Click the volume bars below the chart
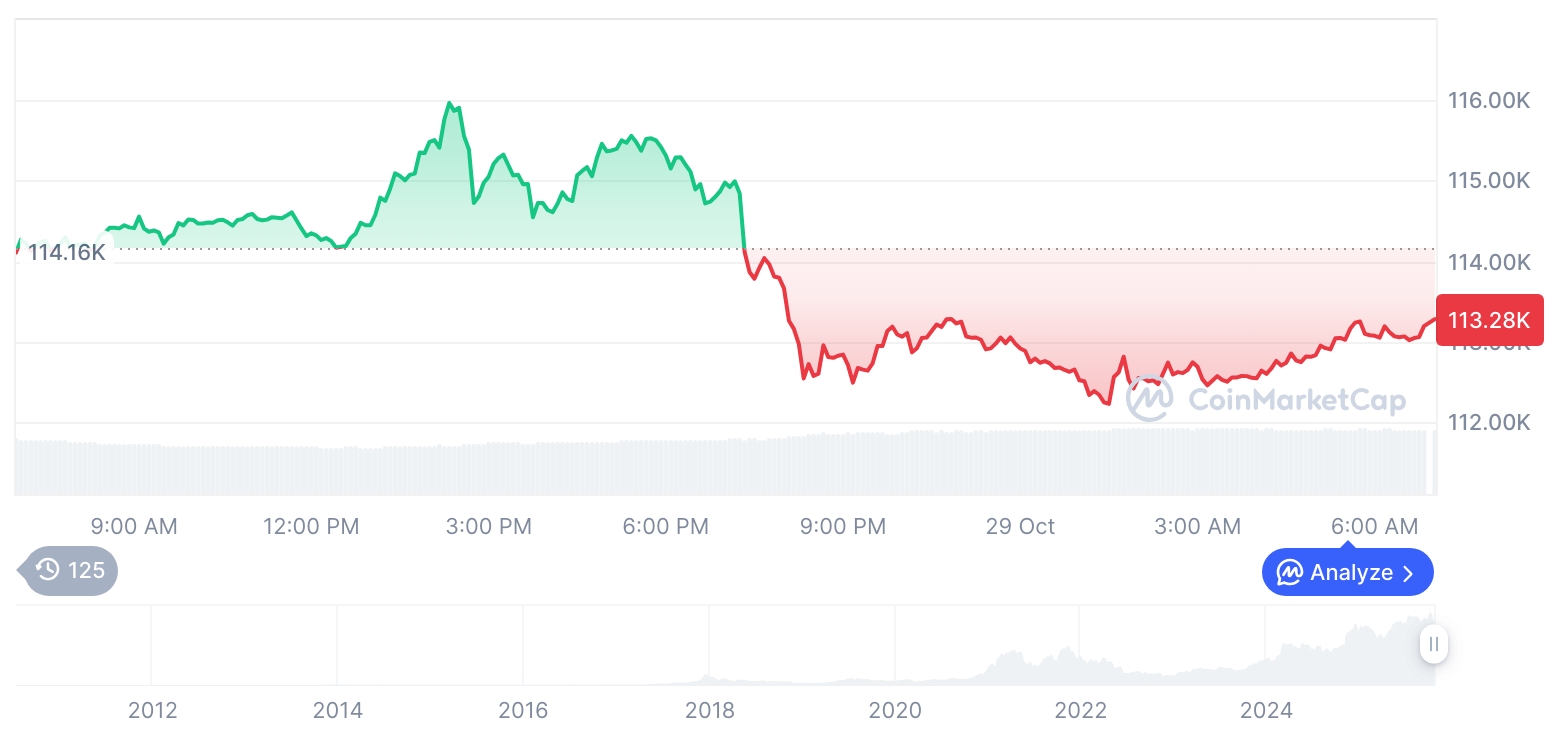 (700, 463)
